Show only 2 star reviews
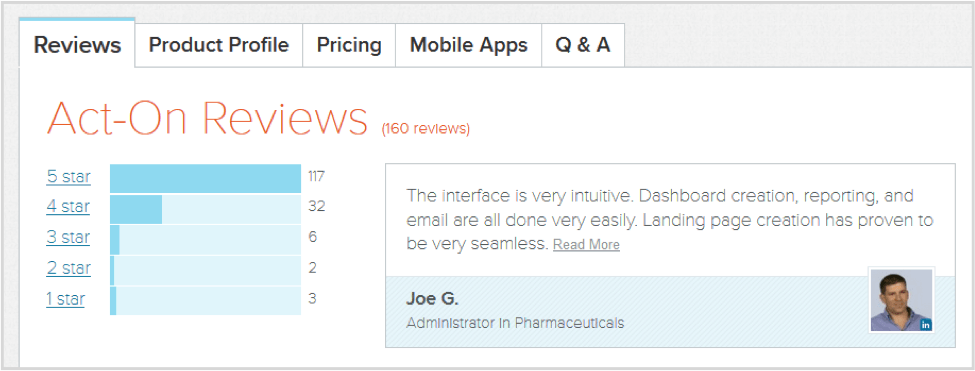Image resolution: width=975 pixels, height=371 pixels. tap(68, 268)
